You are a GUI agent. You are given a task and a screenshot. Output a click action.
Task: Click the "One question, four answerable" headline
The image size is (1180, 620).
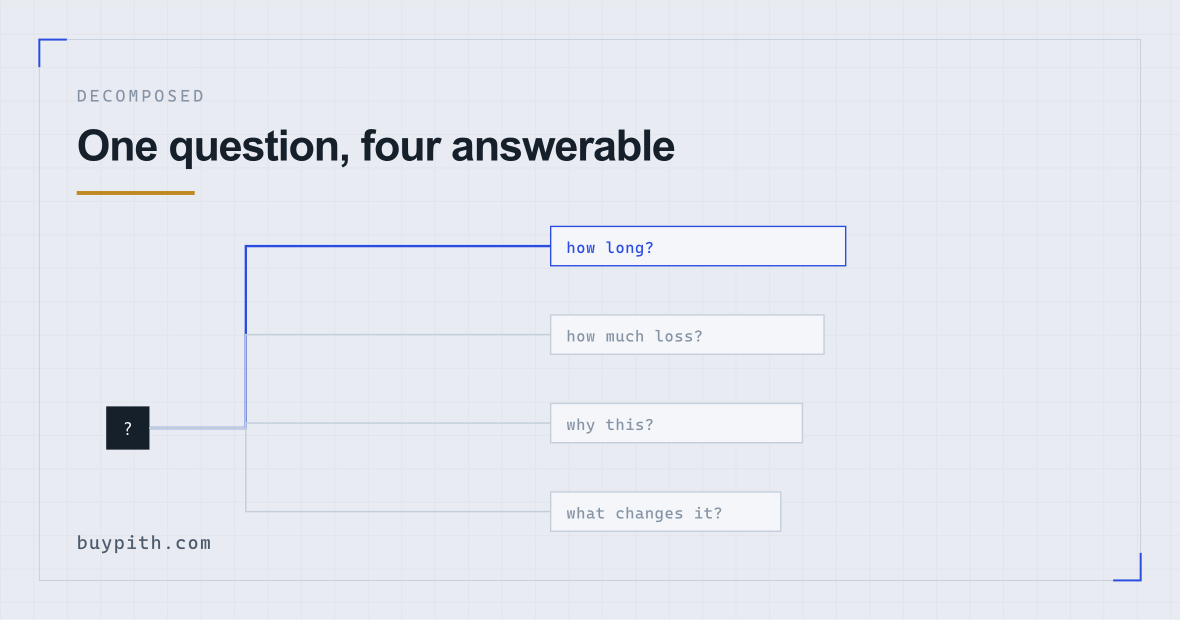point(376,146)
